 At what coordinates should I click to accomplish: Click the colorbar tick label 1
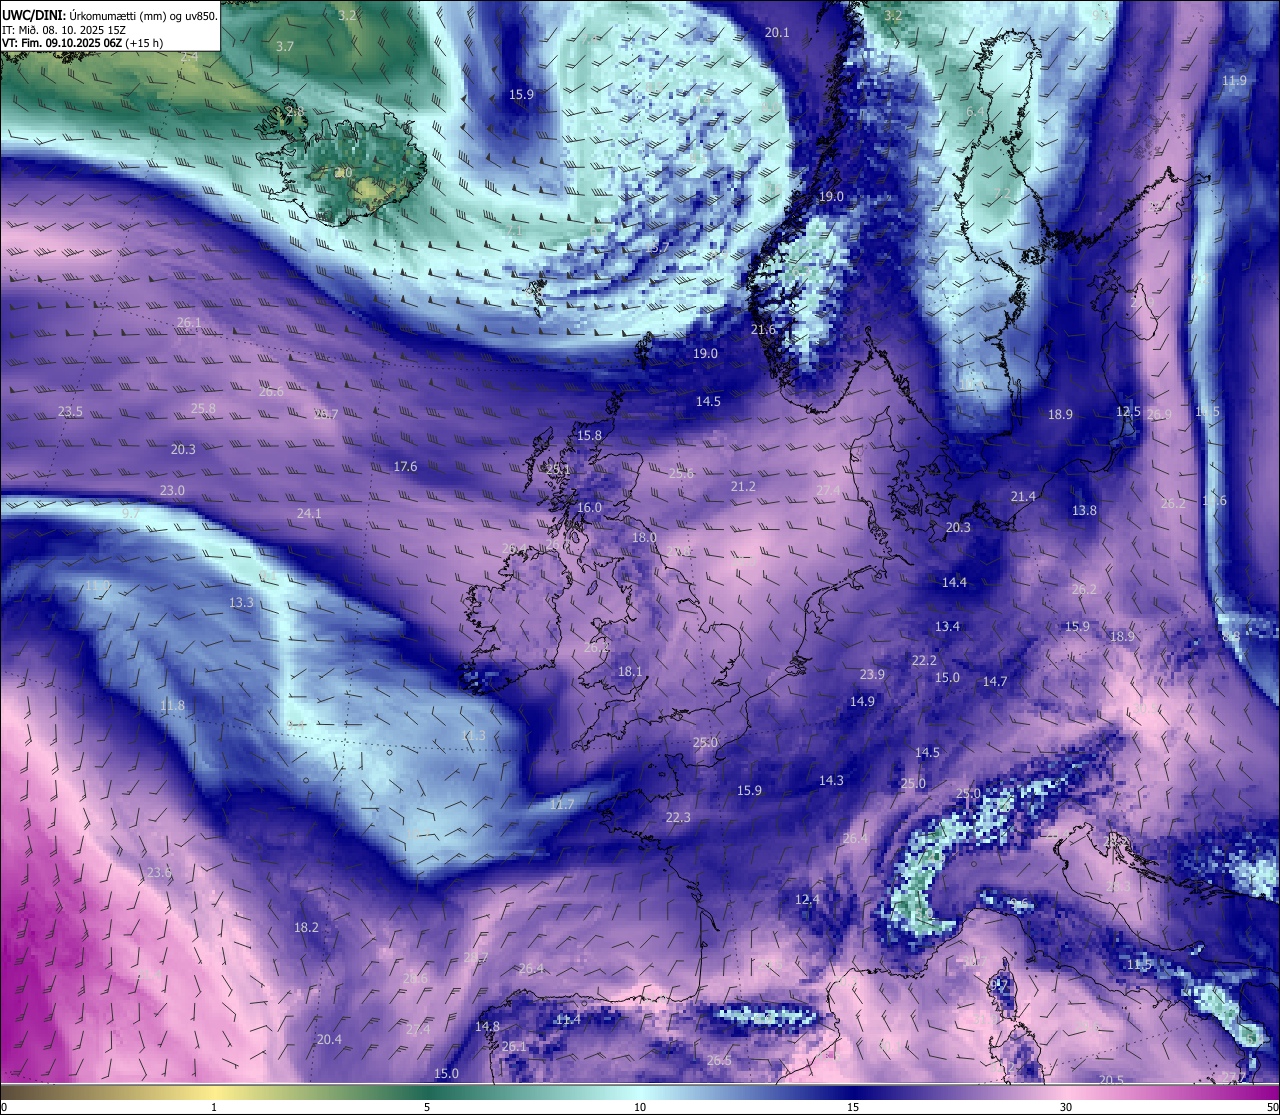[x=214, y=1107]
